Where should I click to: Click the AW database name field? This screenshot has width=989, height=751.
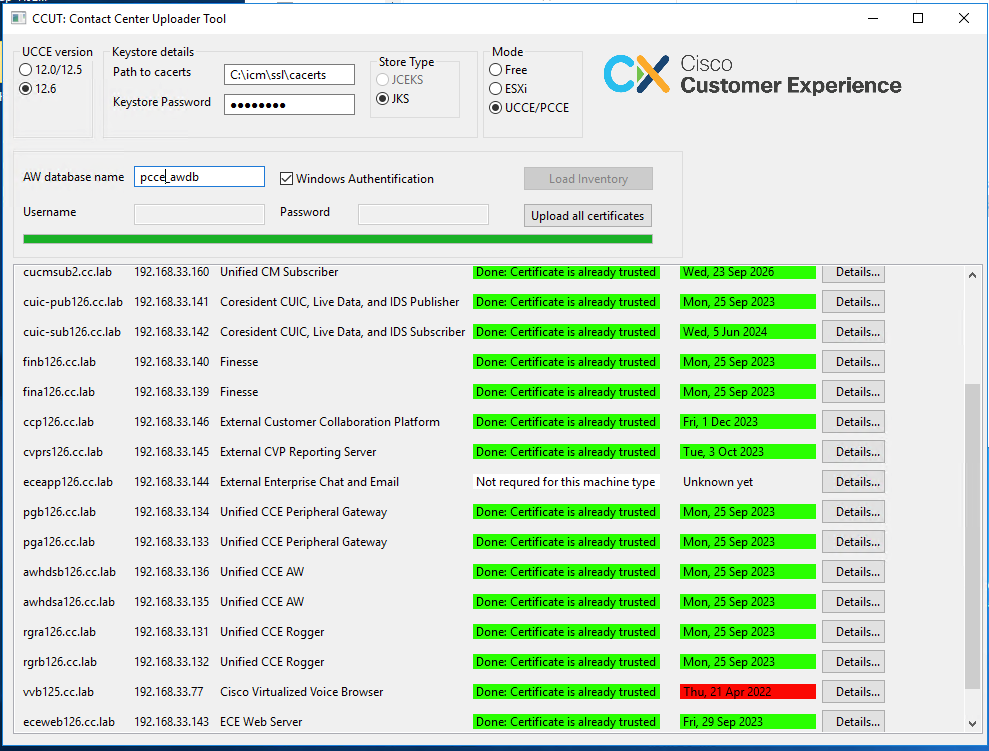point(199,177)
